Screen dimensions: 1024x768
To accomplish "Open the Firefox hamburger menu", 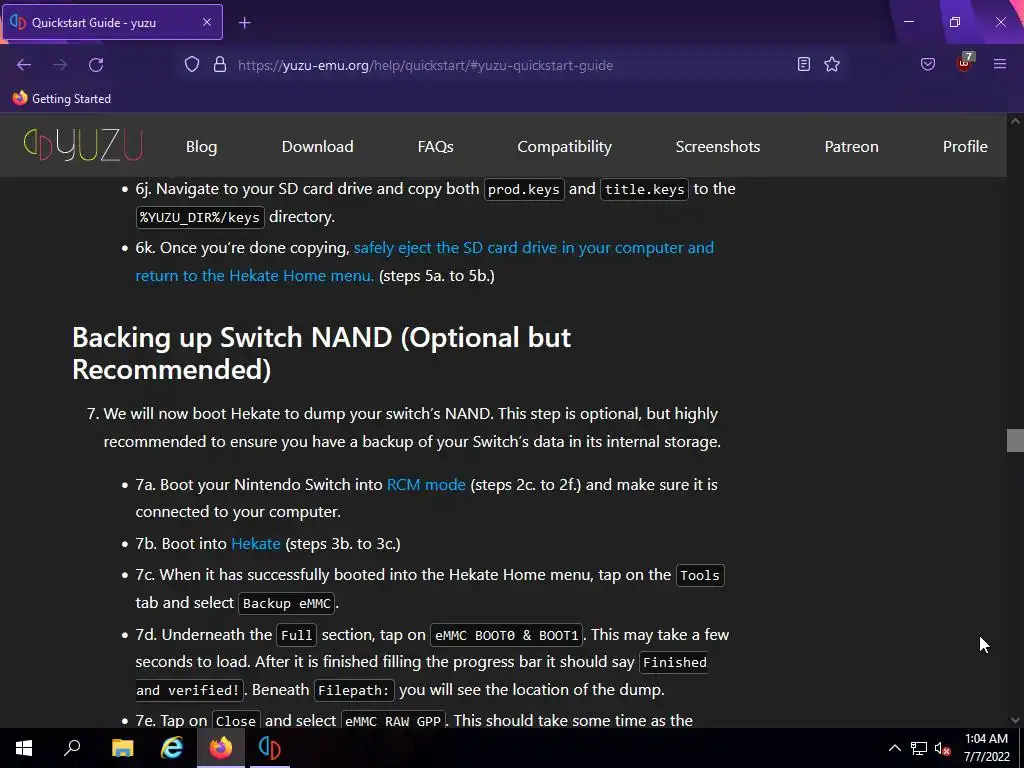I will 1000,64.
